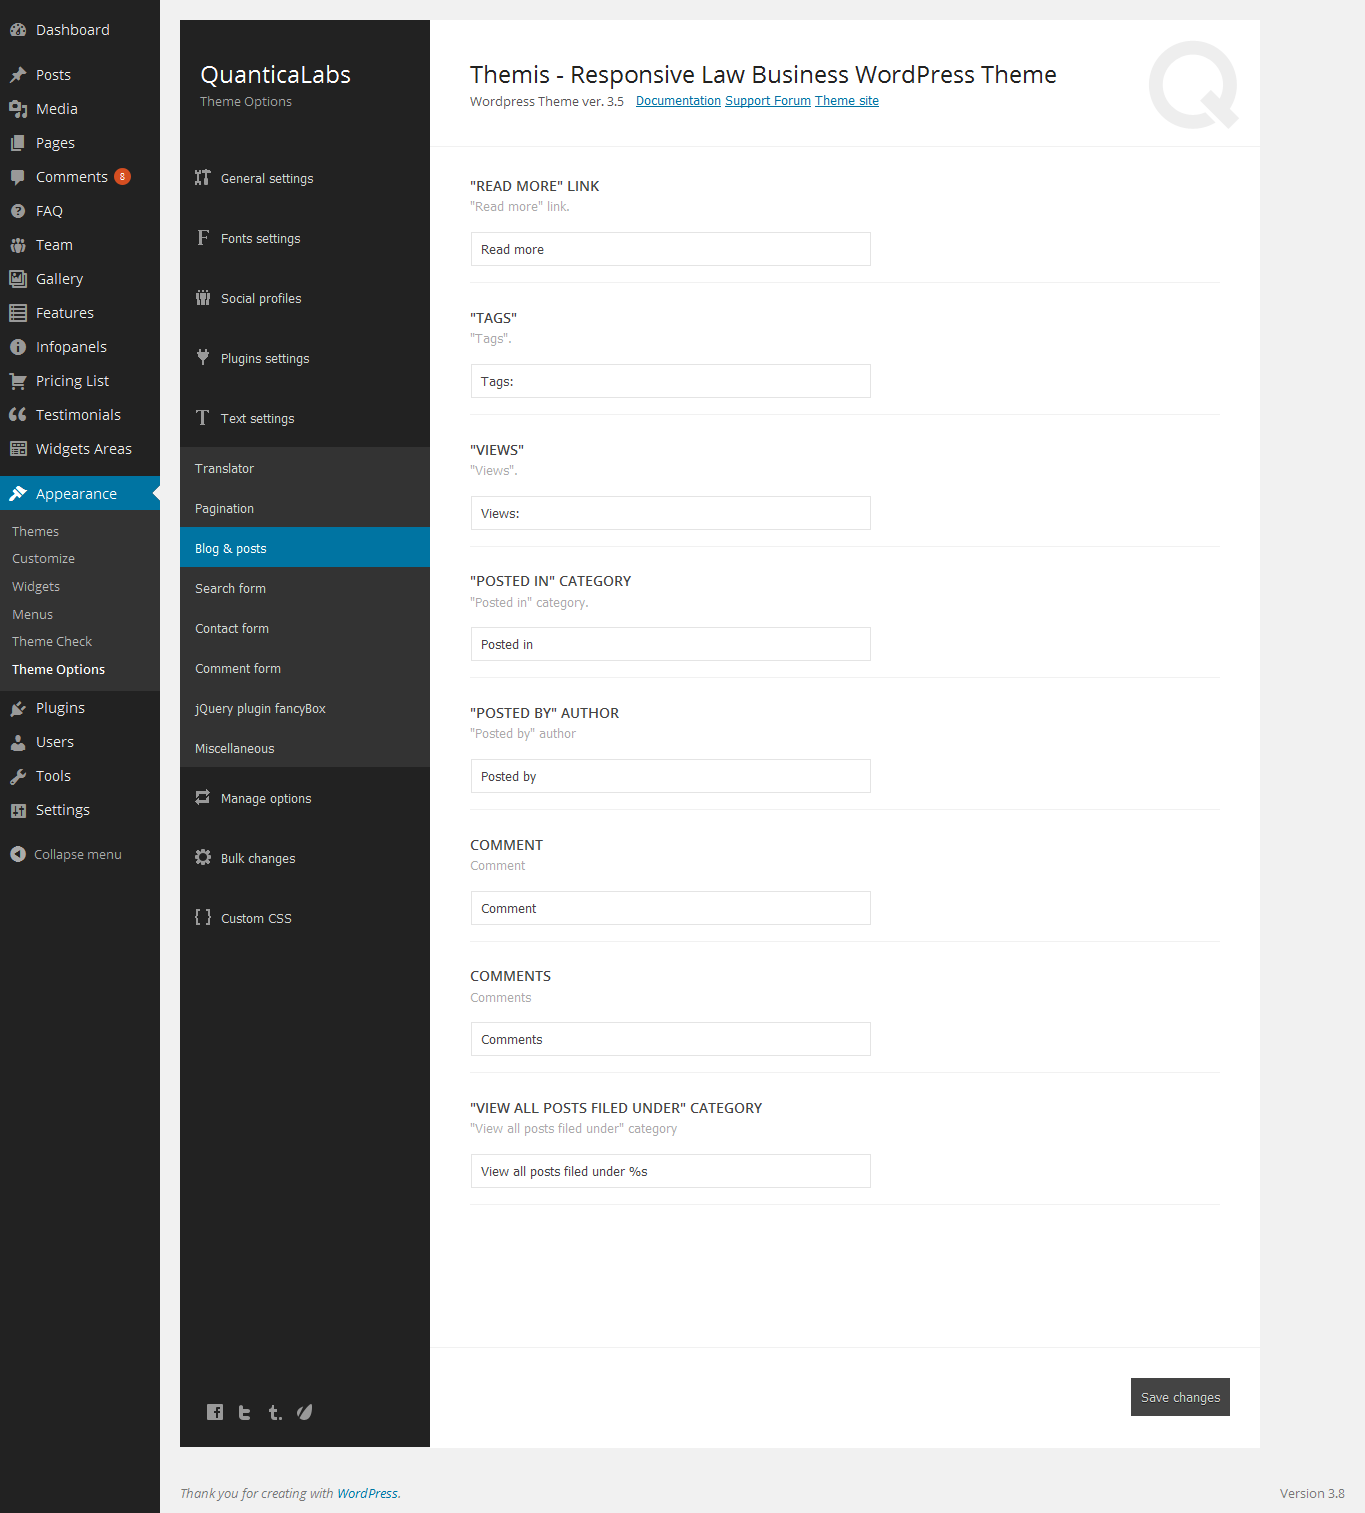Open the Contact form section
Viewport: 1365px width, 1513px height.
click(x=305, y=628)
